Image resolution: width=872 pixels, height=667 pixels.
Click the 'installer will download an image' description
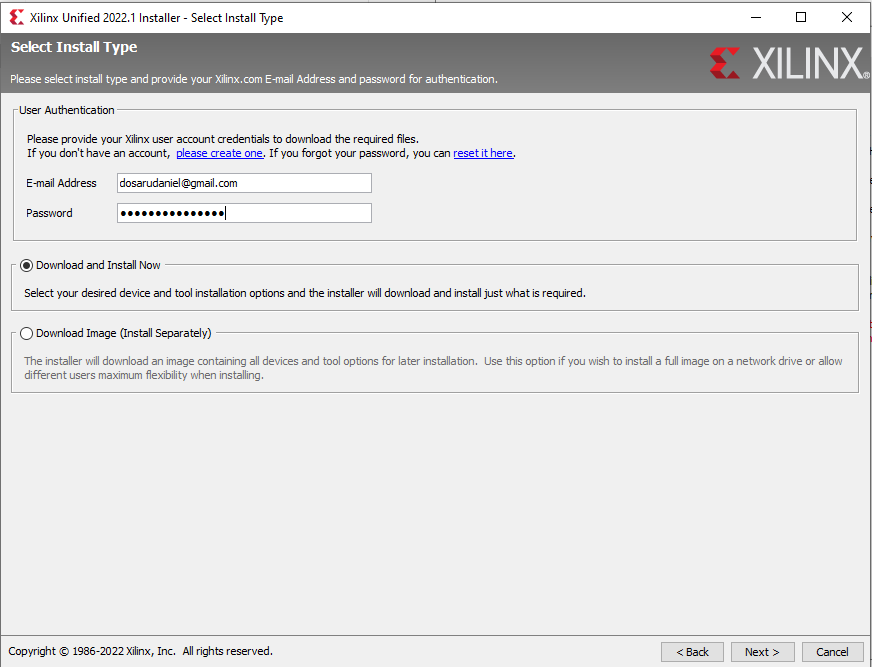433,368
